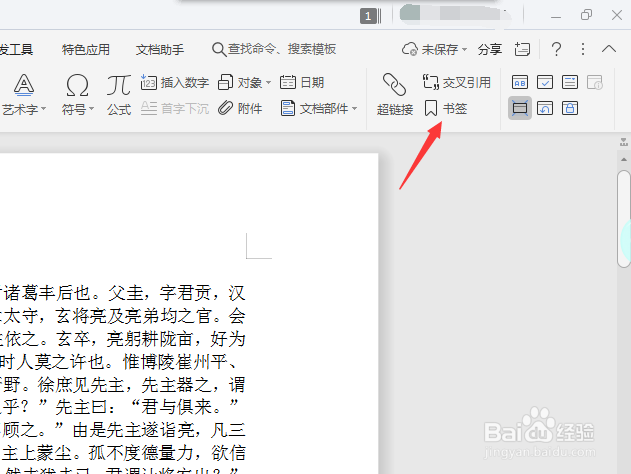Open the three-dot more options menu
Image resolution: width=631 pixels, height=474 pixels.
tap(583, 49)
